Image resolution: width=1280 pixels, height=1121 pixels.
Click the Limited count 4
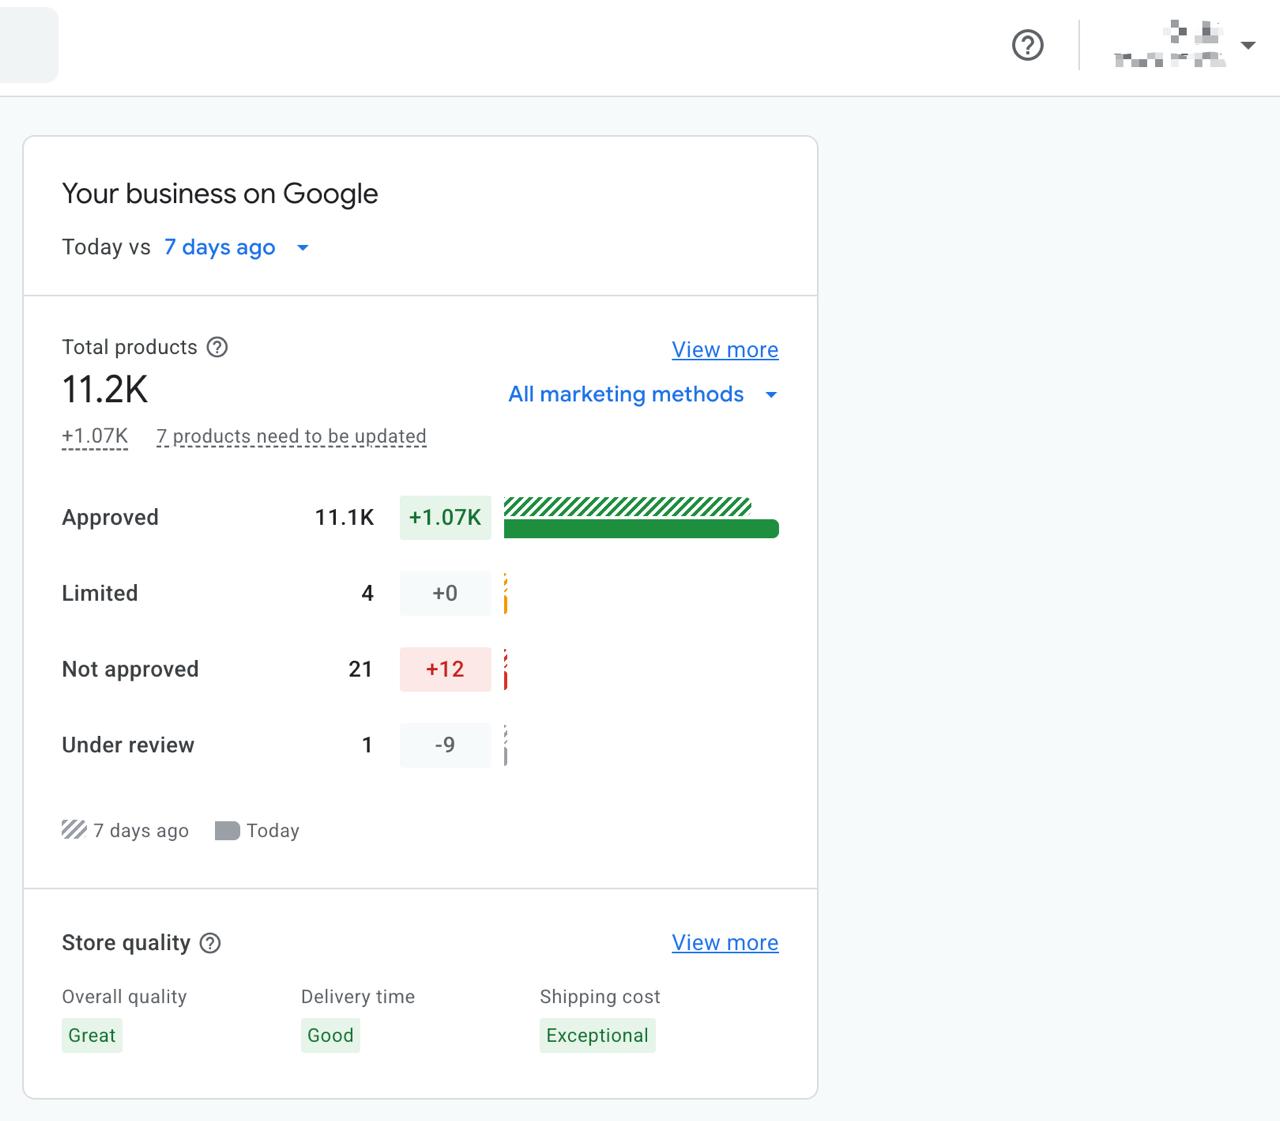pos(367,593)
